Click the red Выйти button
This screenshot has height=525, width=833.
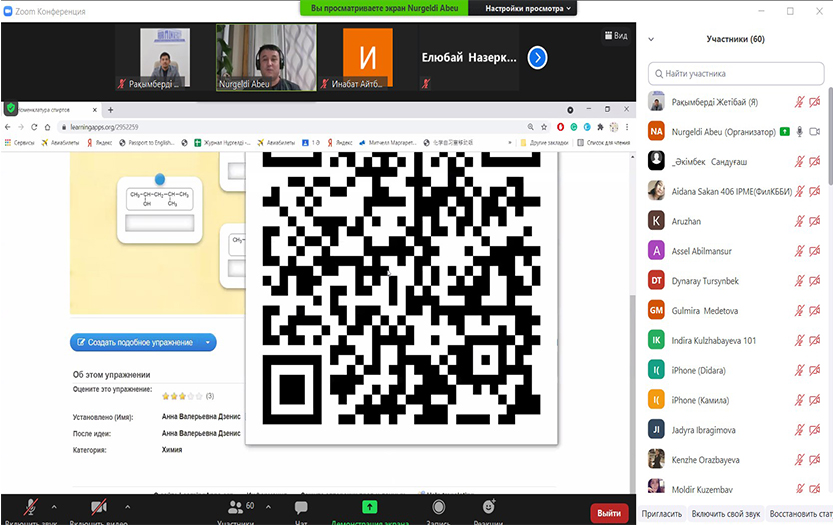pos(609,513)
